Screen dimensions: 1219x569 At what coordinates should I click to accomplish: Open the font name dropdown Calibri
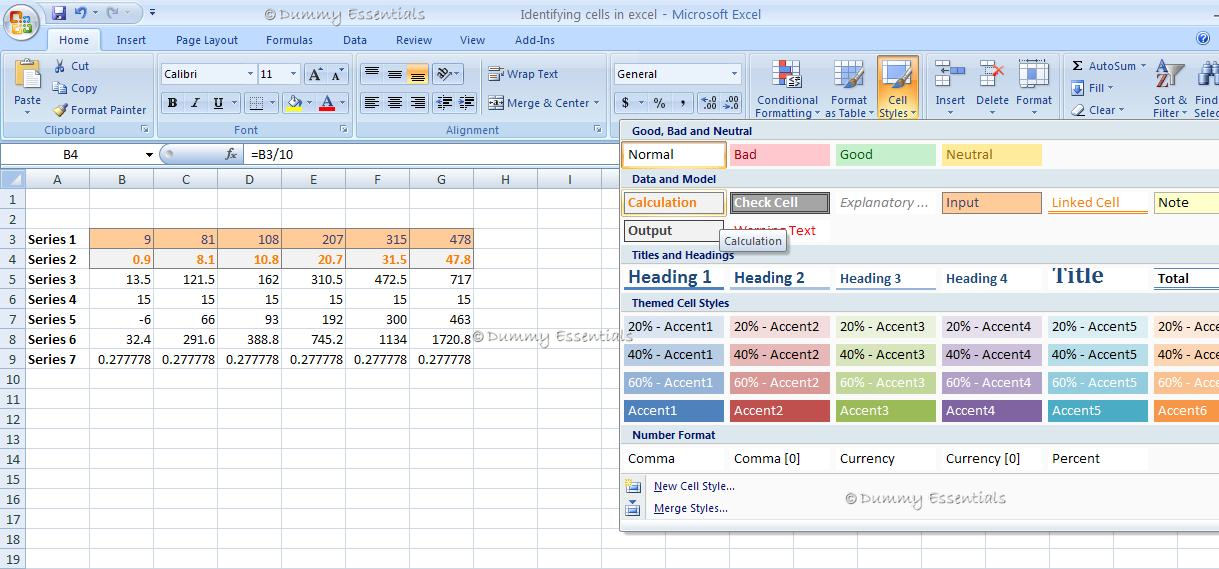(250, 74)
